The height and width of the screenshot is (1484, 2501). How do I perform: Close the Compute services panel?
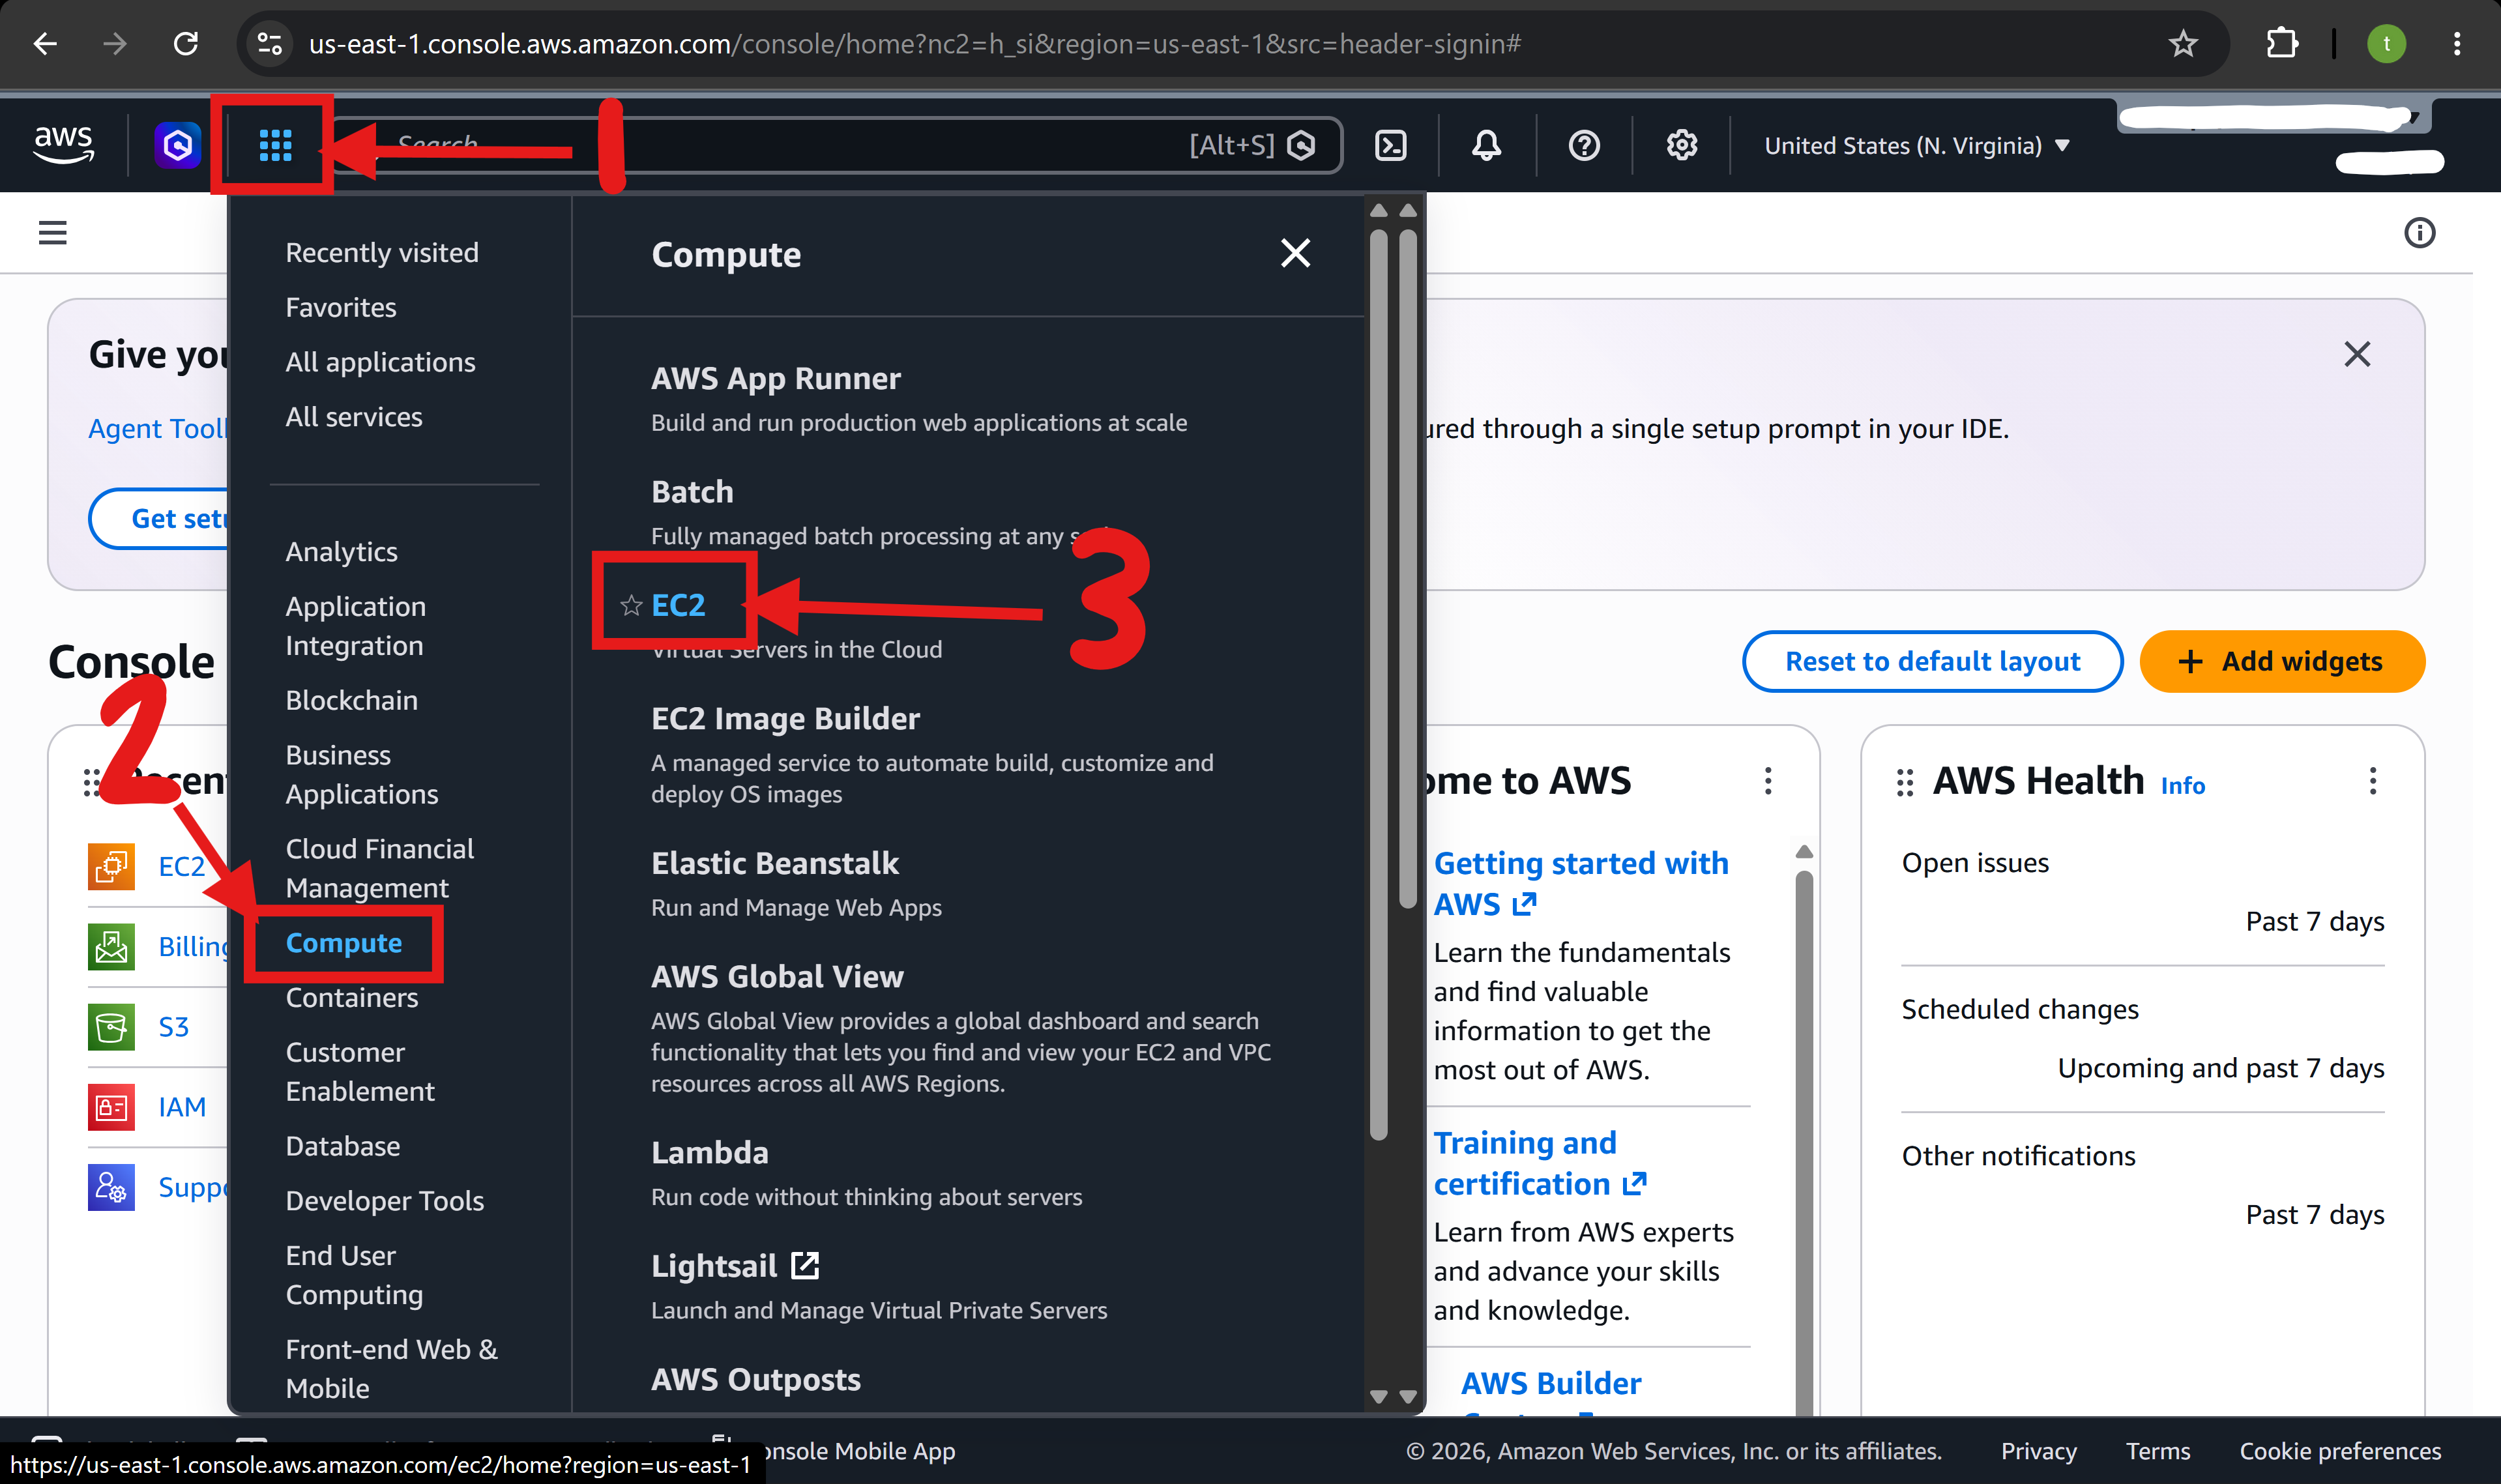click(x=1295, y=254)
